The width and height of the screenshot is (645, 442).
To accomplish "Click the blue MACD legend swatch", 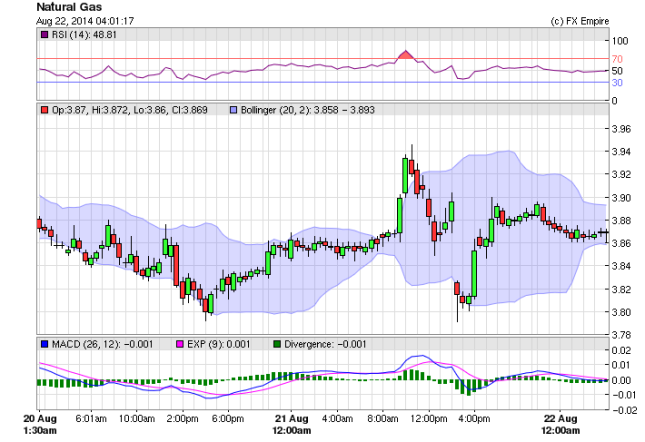I will 45,344.
